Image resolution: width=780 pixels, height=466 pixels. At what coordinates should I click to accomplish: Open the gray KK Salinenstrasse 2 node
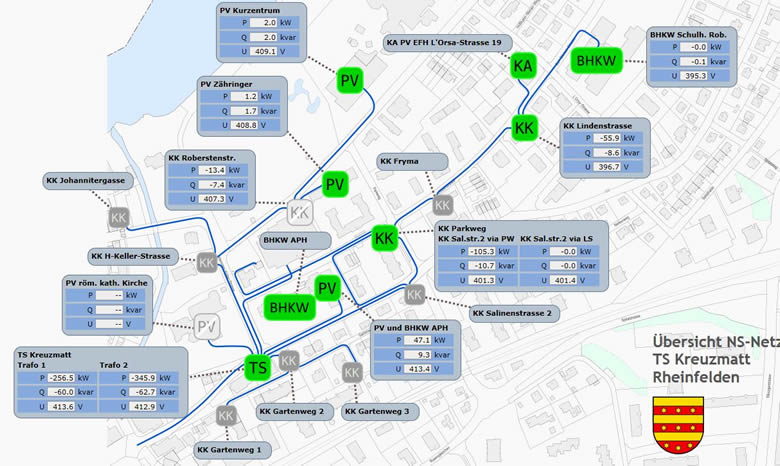tap(414, 295)
